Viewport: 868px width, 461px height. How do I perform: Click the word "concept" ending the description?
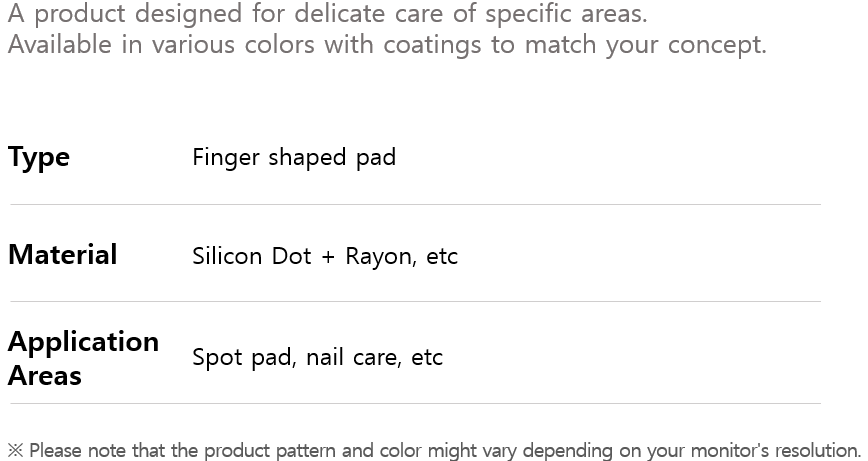718,45
